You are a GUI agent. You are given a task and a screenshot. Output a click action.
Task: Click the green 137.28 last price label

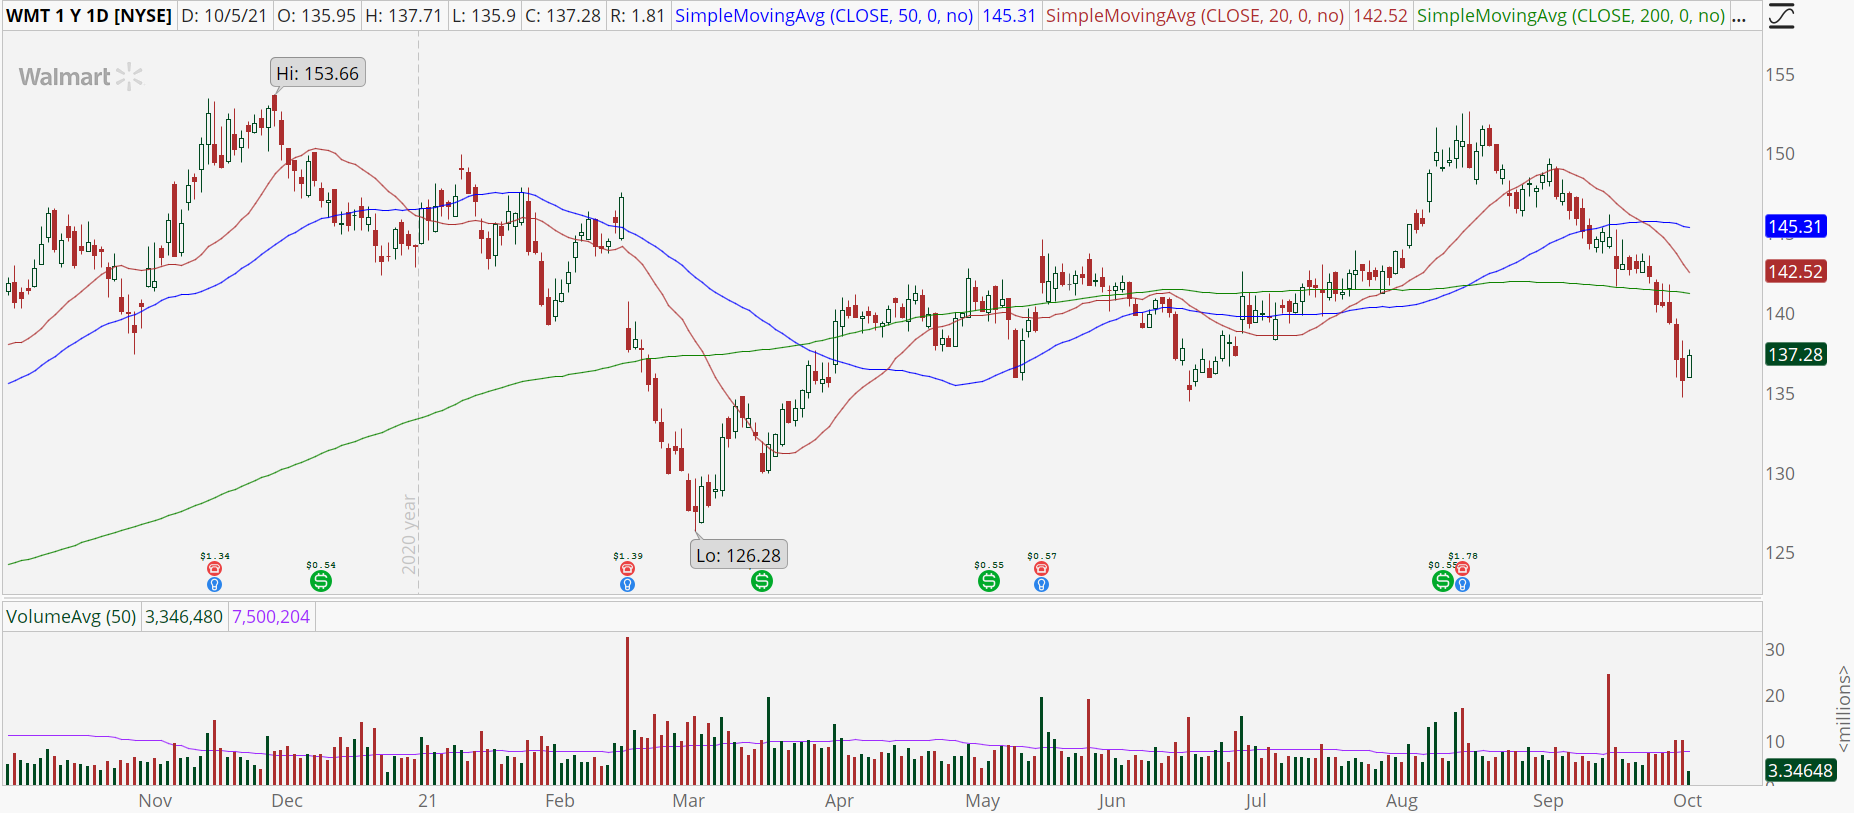coord(1796,355)
